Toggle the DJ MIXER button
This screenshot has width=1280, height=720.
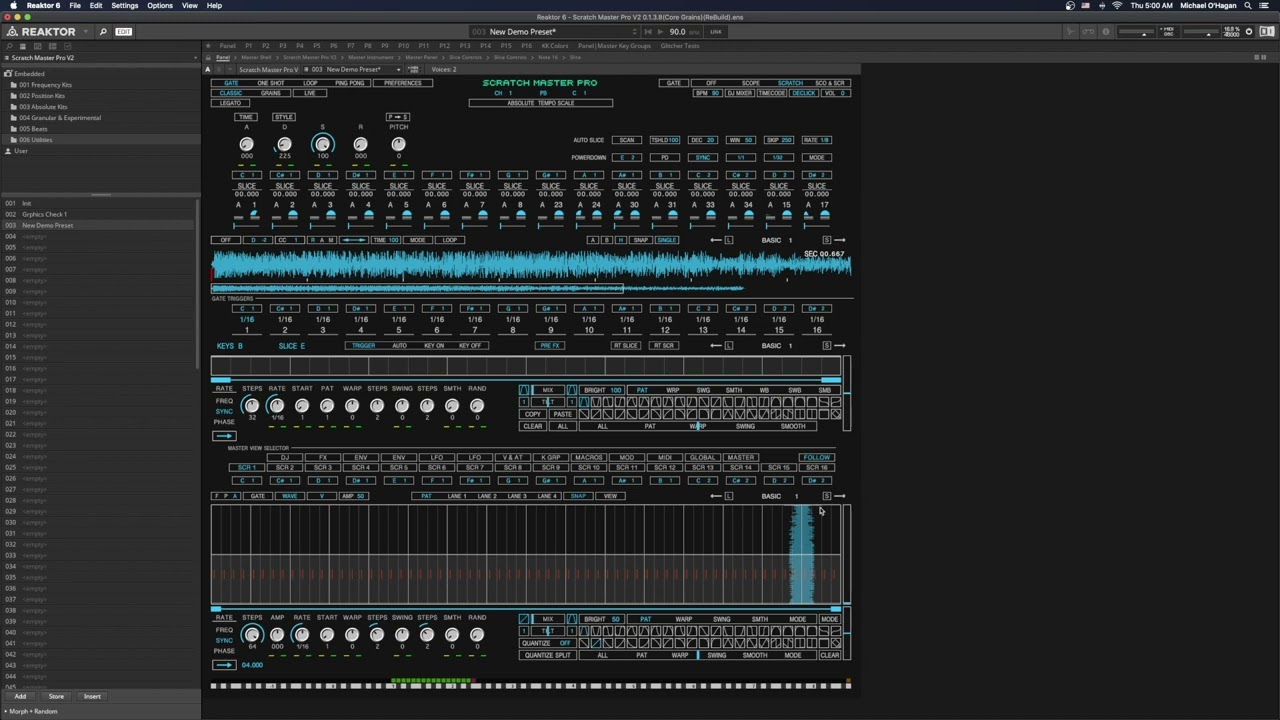click(739, 93)
